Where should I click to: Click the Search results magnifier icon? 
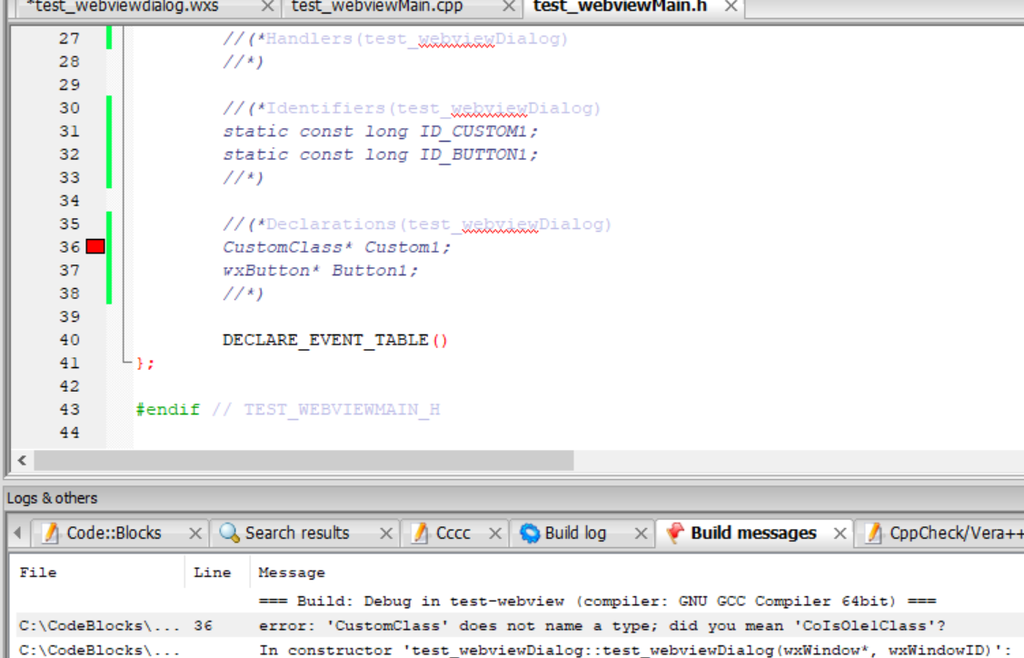click(227, 532)
